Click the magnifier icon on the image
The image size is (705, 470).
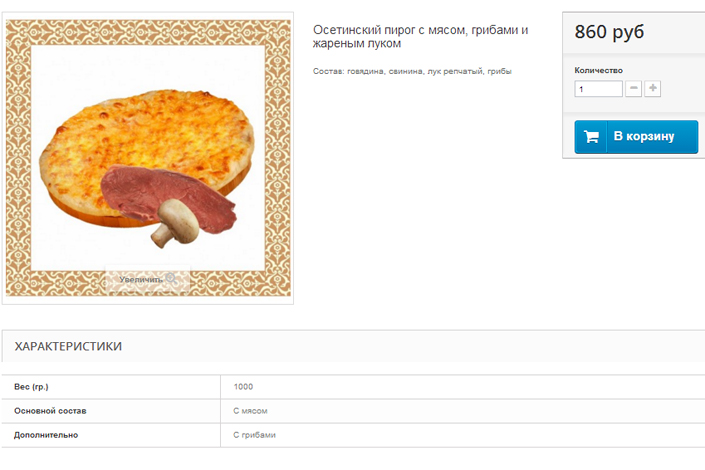[x=172, y=279]
